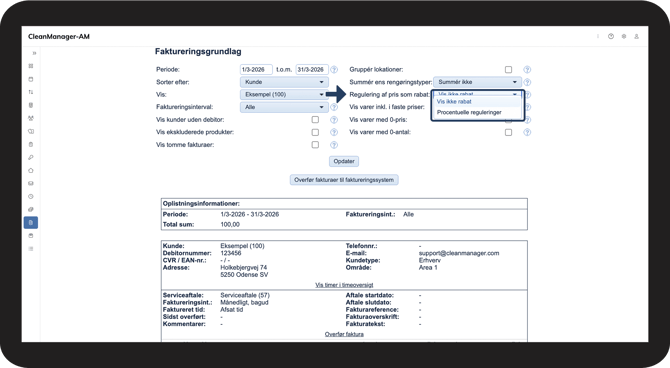This screenshot has height=368, width=670.
Task: Open the Vis timer i timeoversigt link
Action: [344, 285]
